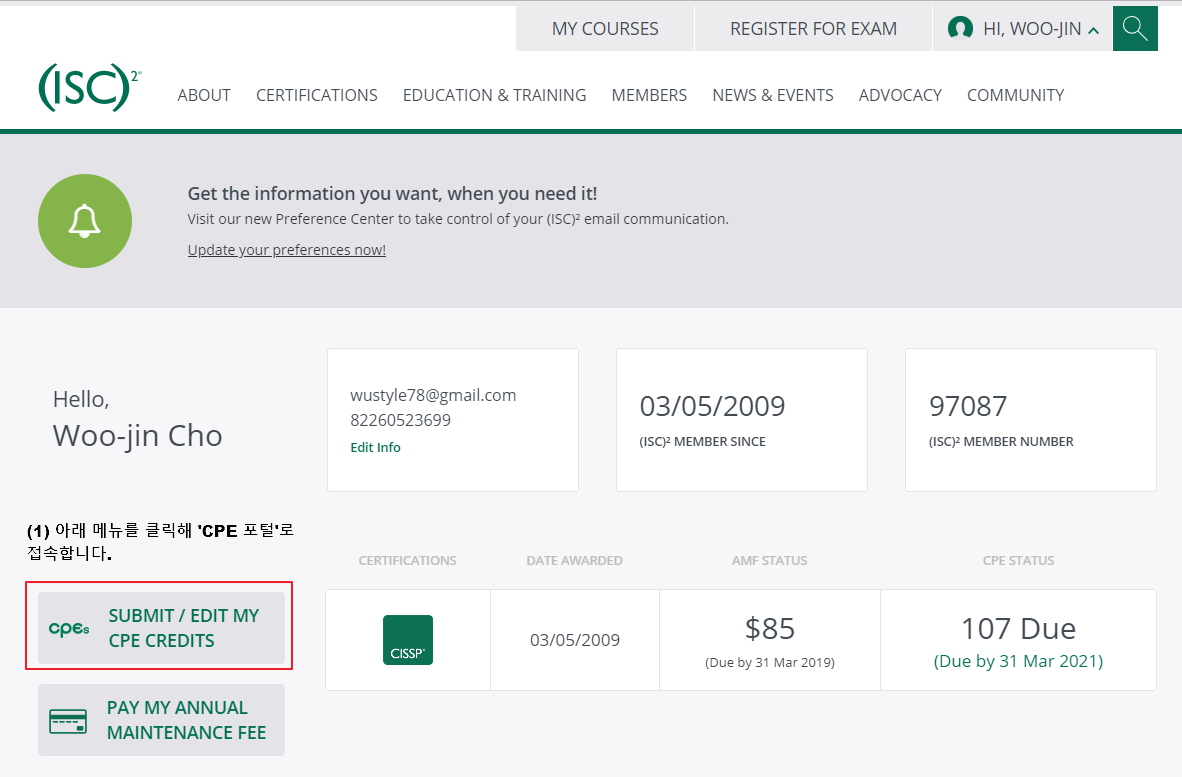
Task: Open the search magnifier icon
Action: pyautogui.click(x=1135, y=29)
